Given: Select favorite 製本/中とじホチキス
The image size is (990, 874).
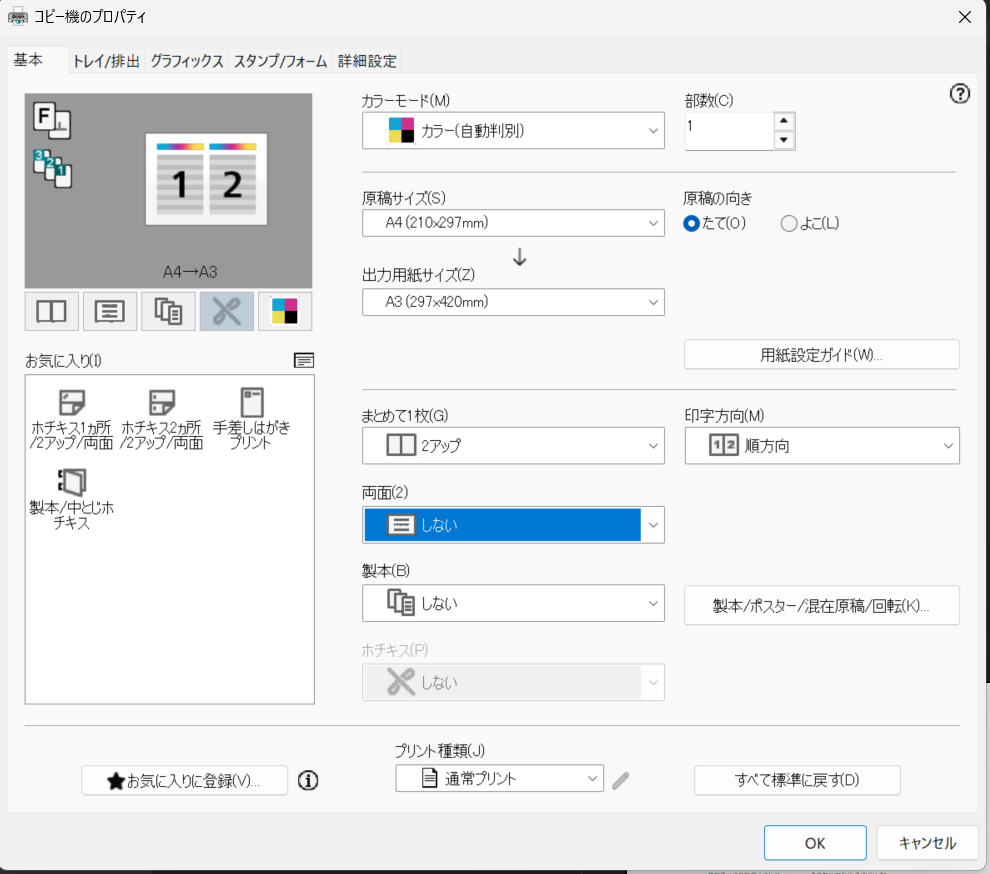Looking at the screenshot, I should [72, 498].
